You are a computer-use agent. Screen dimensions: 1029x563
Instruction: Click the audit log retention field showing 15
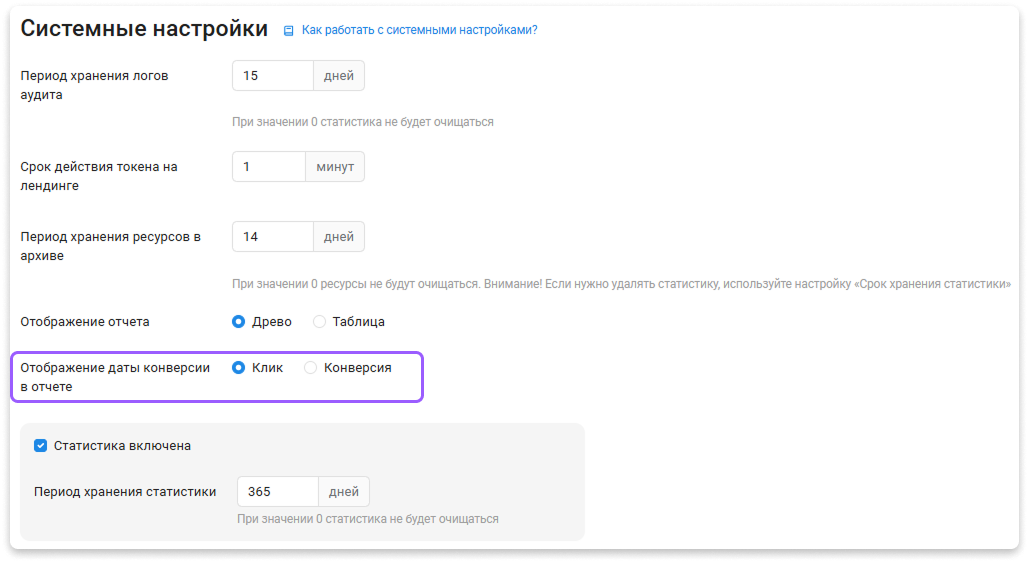tap(273, 76)
